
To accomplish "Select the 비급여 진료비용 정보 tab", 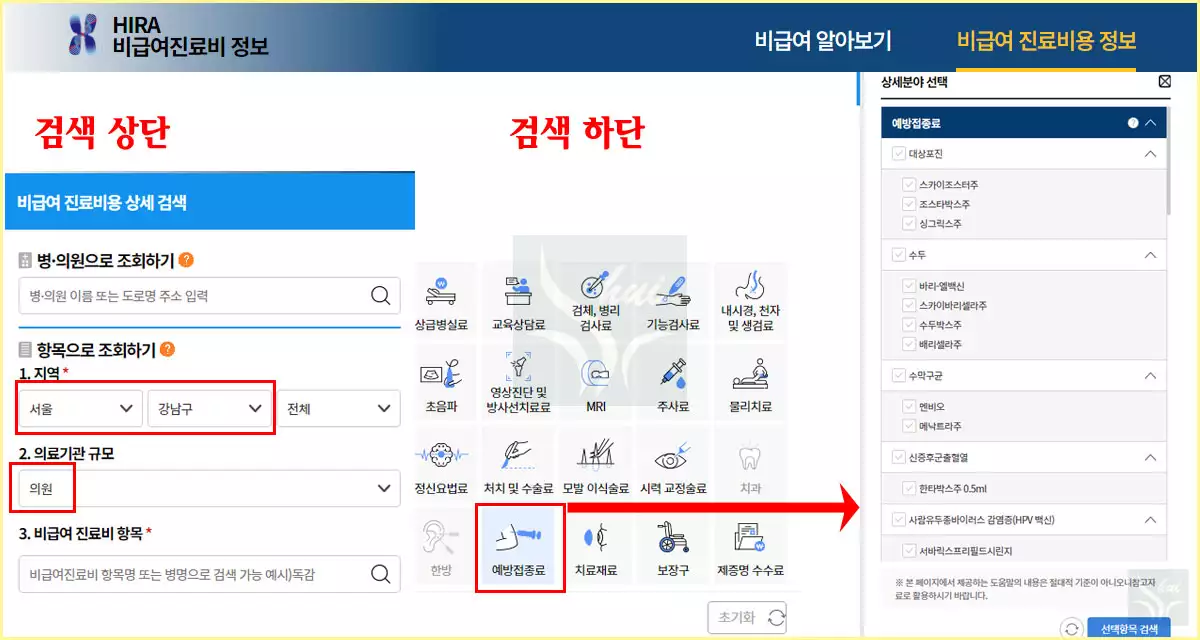I will click(1046, 39).
